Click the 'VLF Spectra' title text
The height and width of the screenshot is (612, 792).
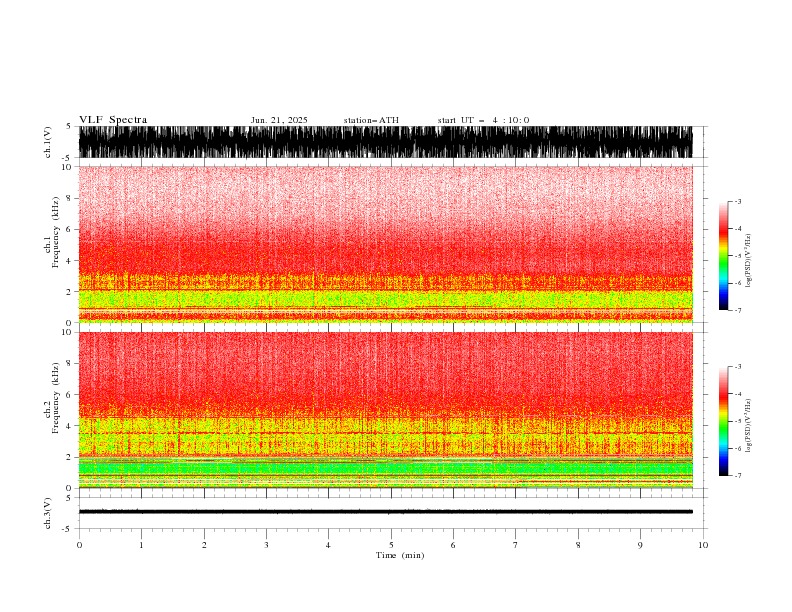coord(113,120)
